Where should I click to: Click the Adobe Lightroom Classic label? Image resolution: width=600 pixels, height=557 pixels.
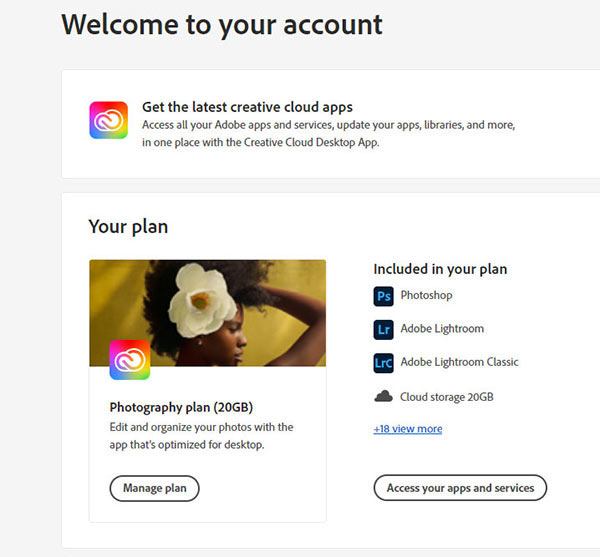tap(459, 362)
